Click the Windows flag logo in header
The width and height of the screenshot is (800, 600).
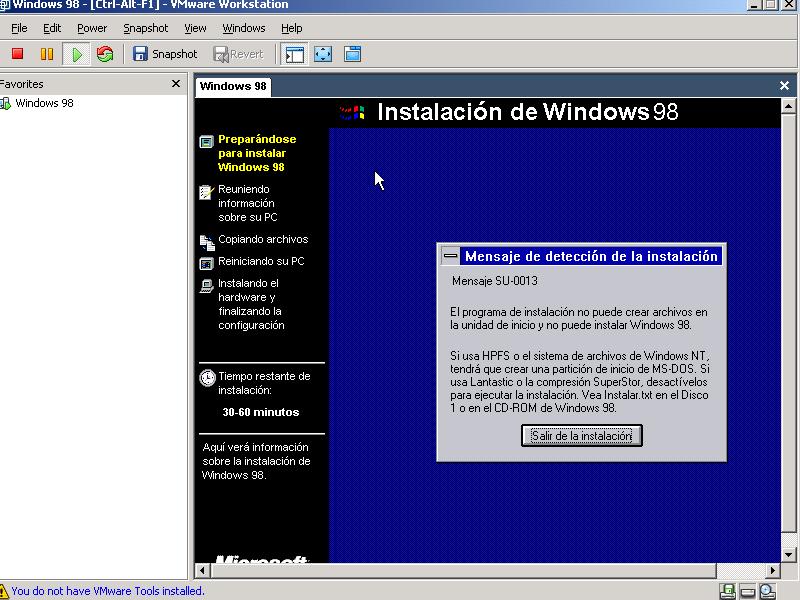click(x=352, y=112)
